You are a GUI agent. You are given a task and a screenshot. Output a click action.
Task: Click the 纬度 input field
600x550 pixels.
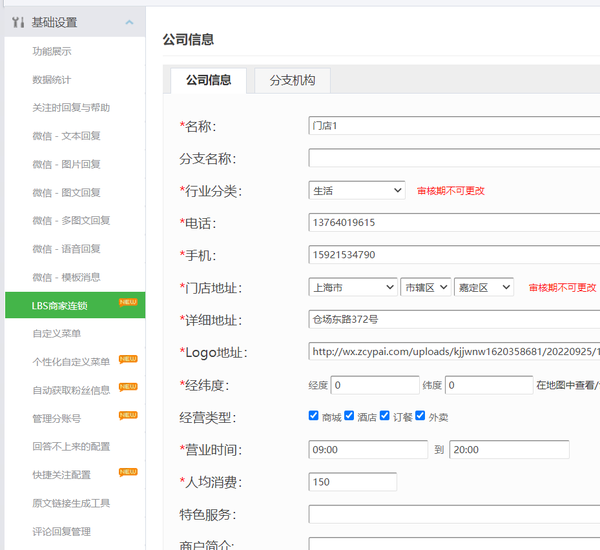pos(489,385)
